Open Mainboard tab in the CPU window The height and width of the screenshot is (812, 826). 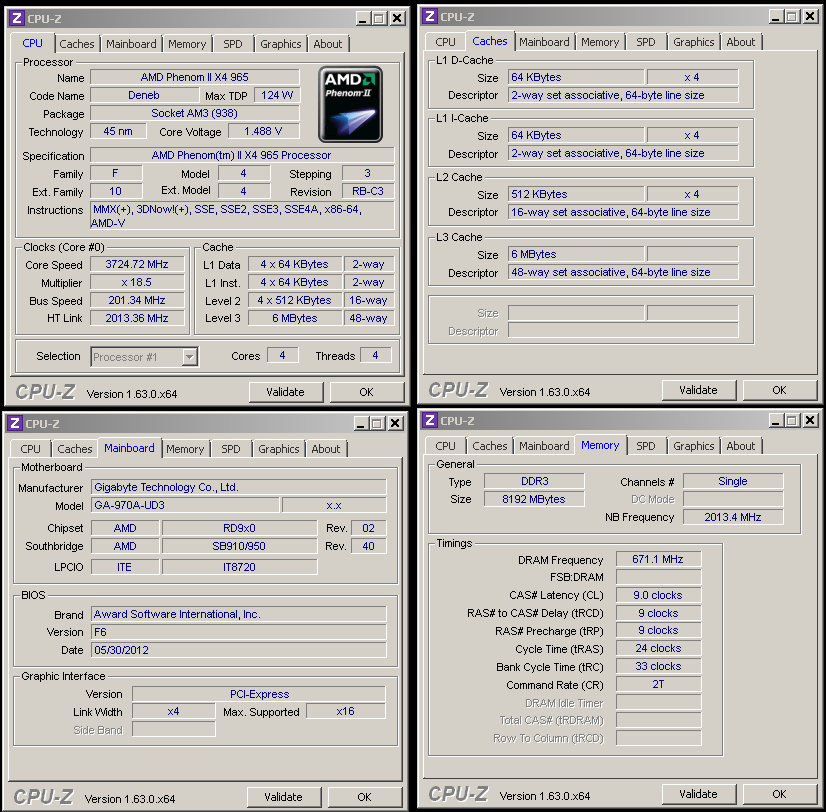[x=131, y=44]
